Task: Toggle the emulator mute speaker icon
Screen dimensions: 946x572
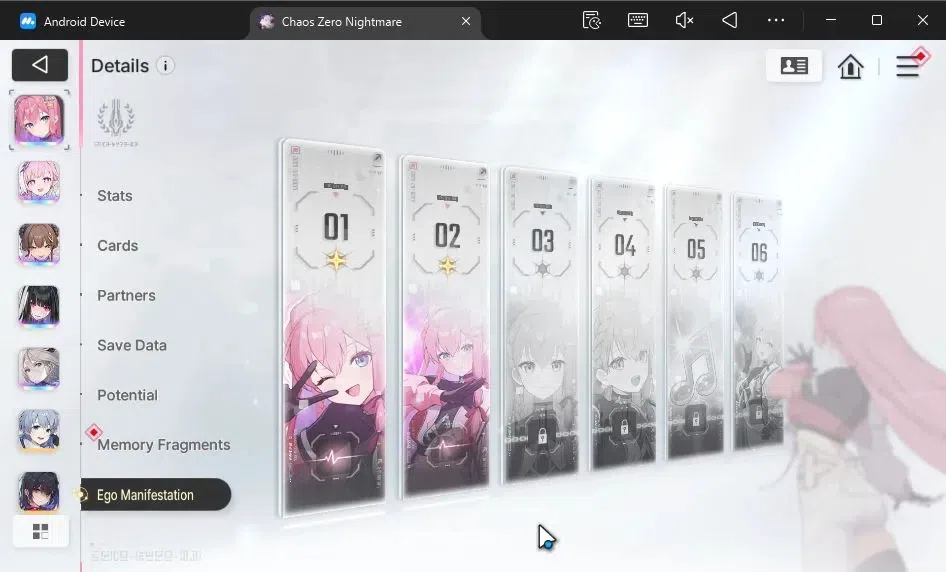Action: pos(684,21)
